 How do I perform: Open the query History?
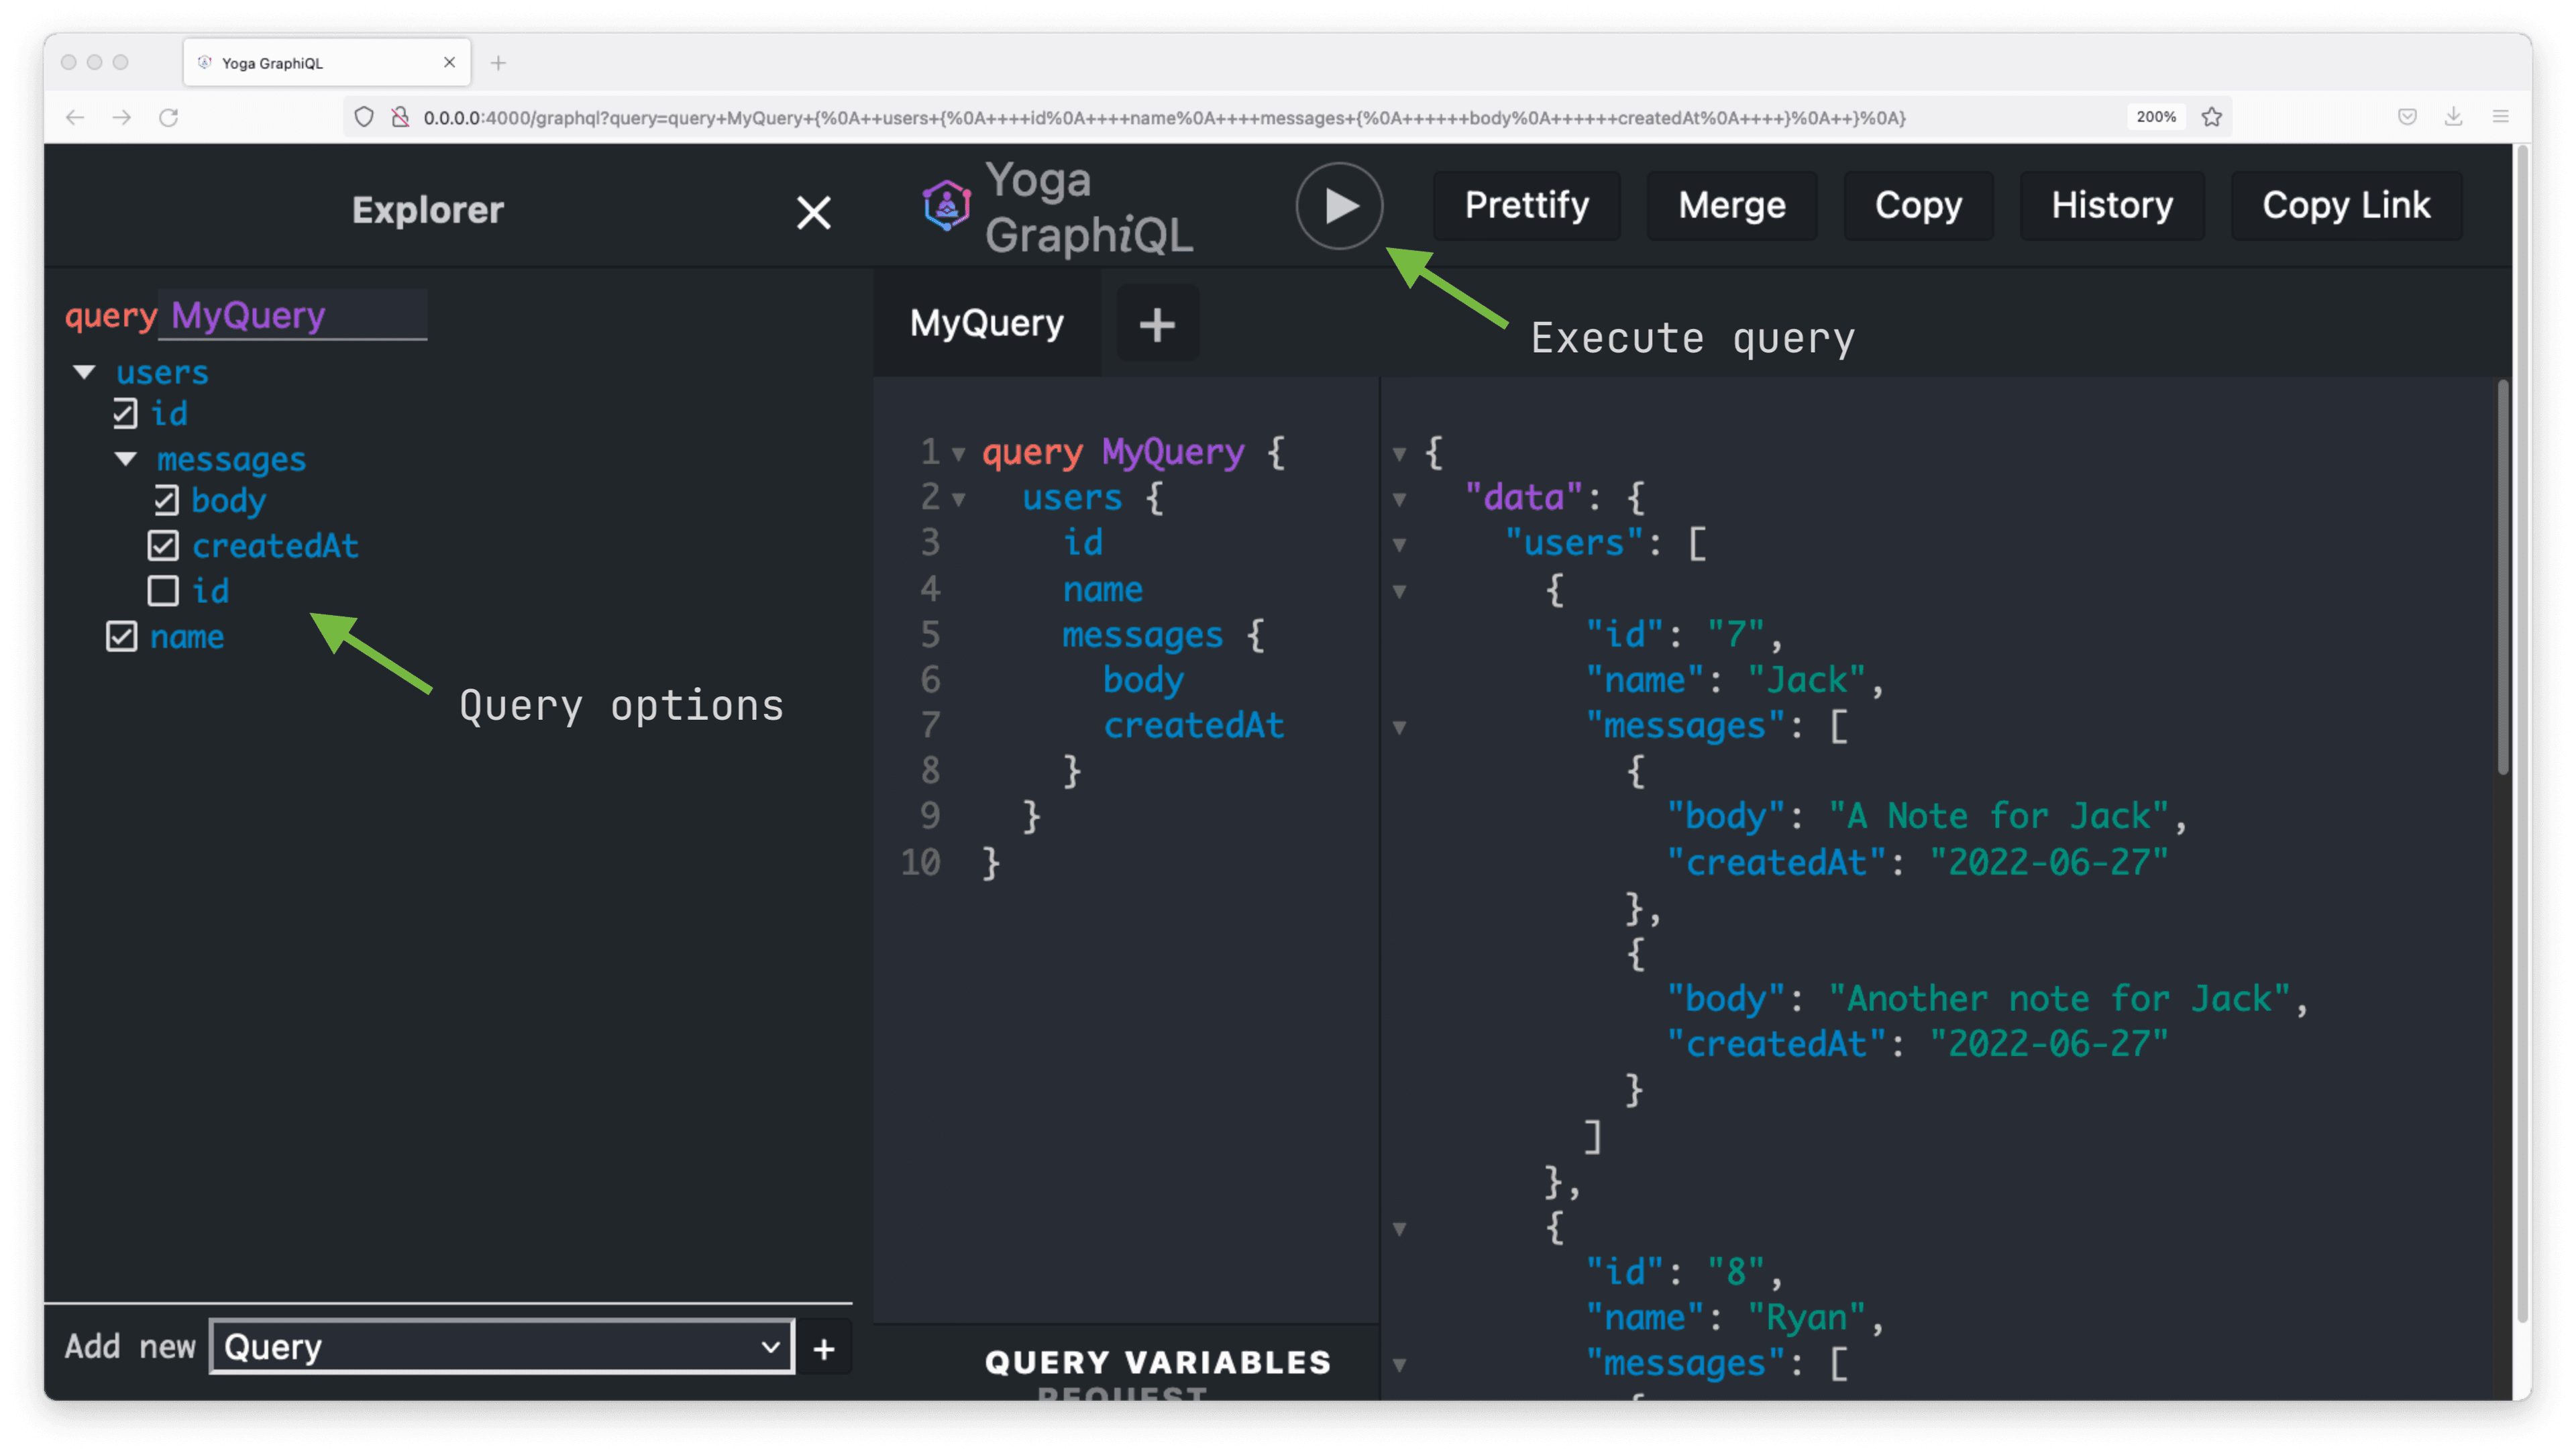pos(2112,205)
